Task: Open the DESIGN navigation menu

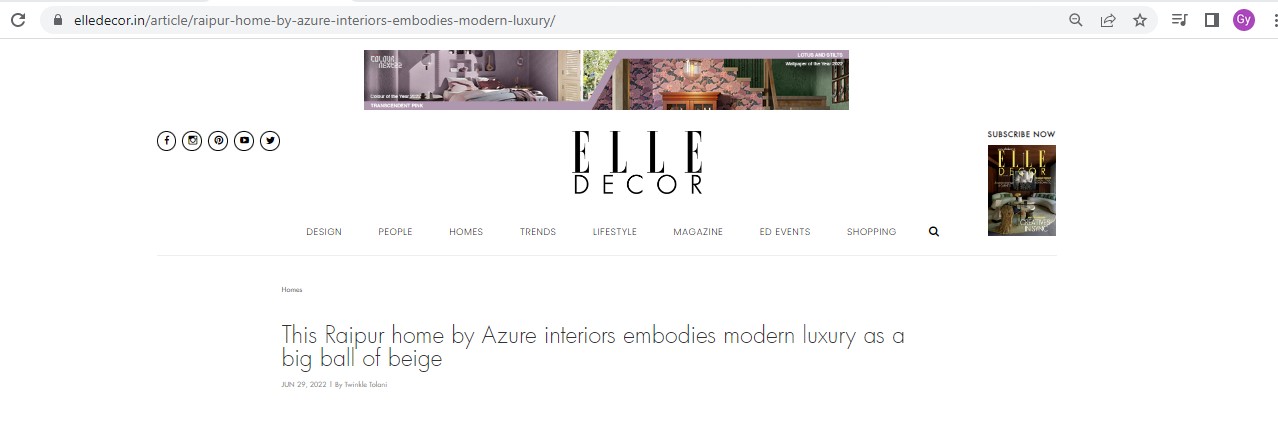Action: pos(324,232)
